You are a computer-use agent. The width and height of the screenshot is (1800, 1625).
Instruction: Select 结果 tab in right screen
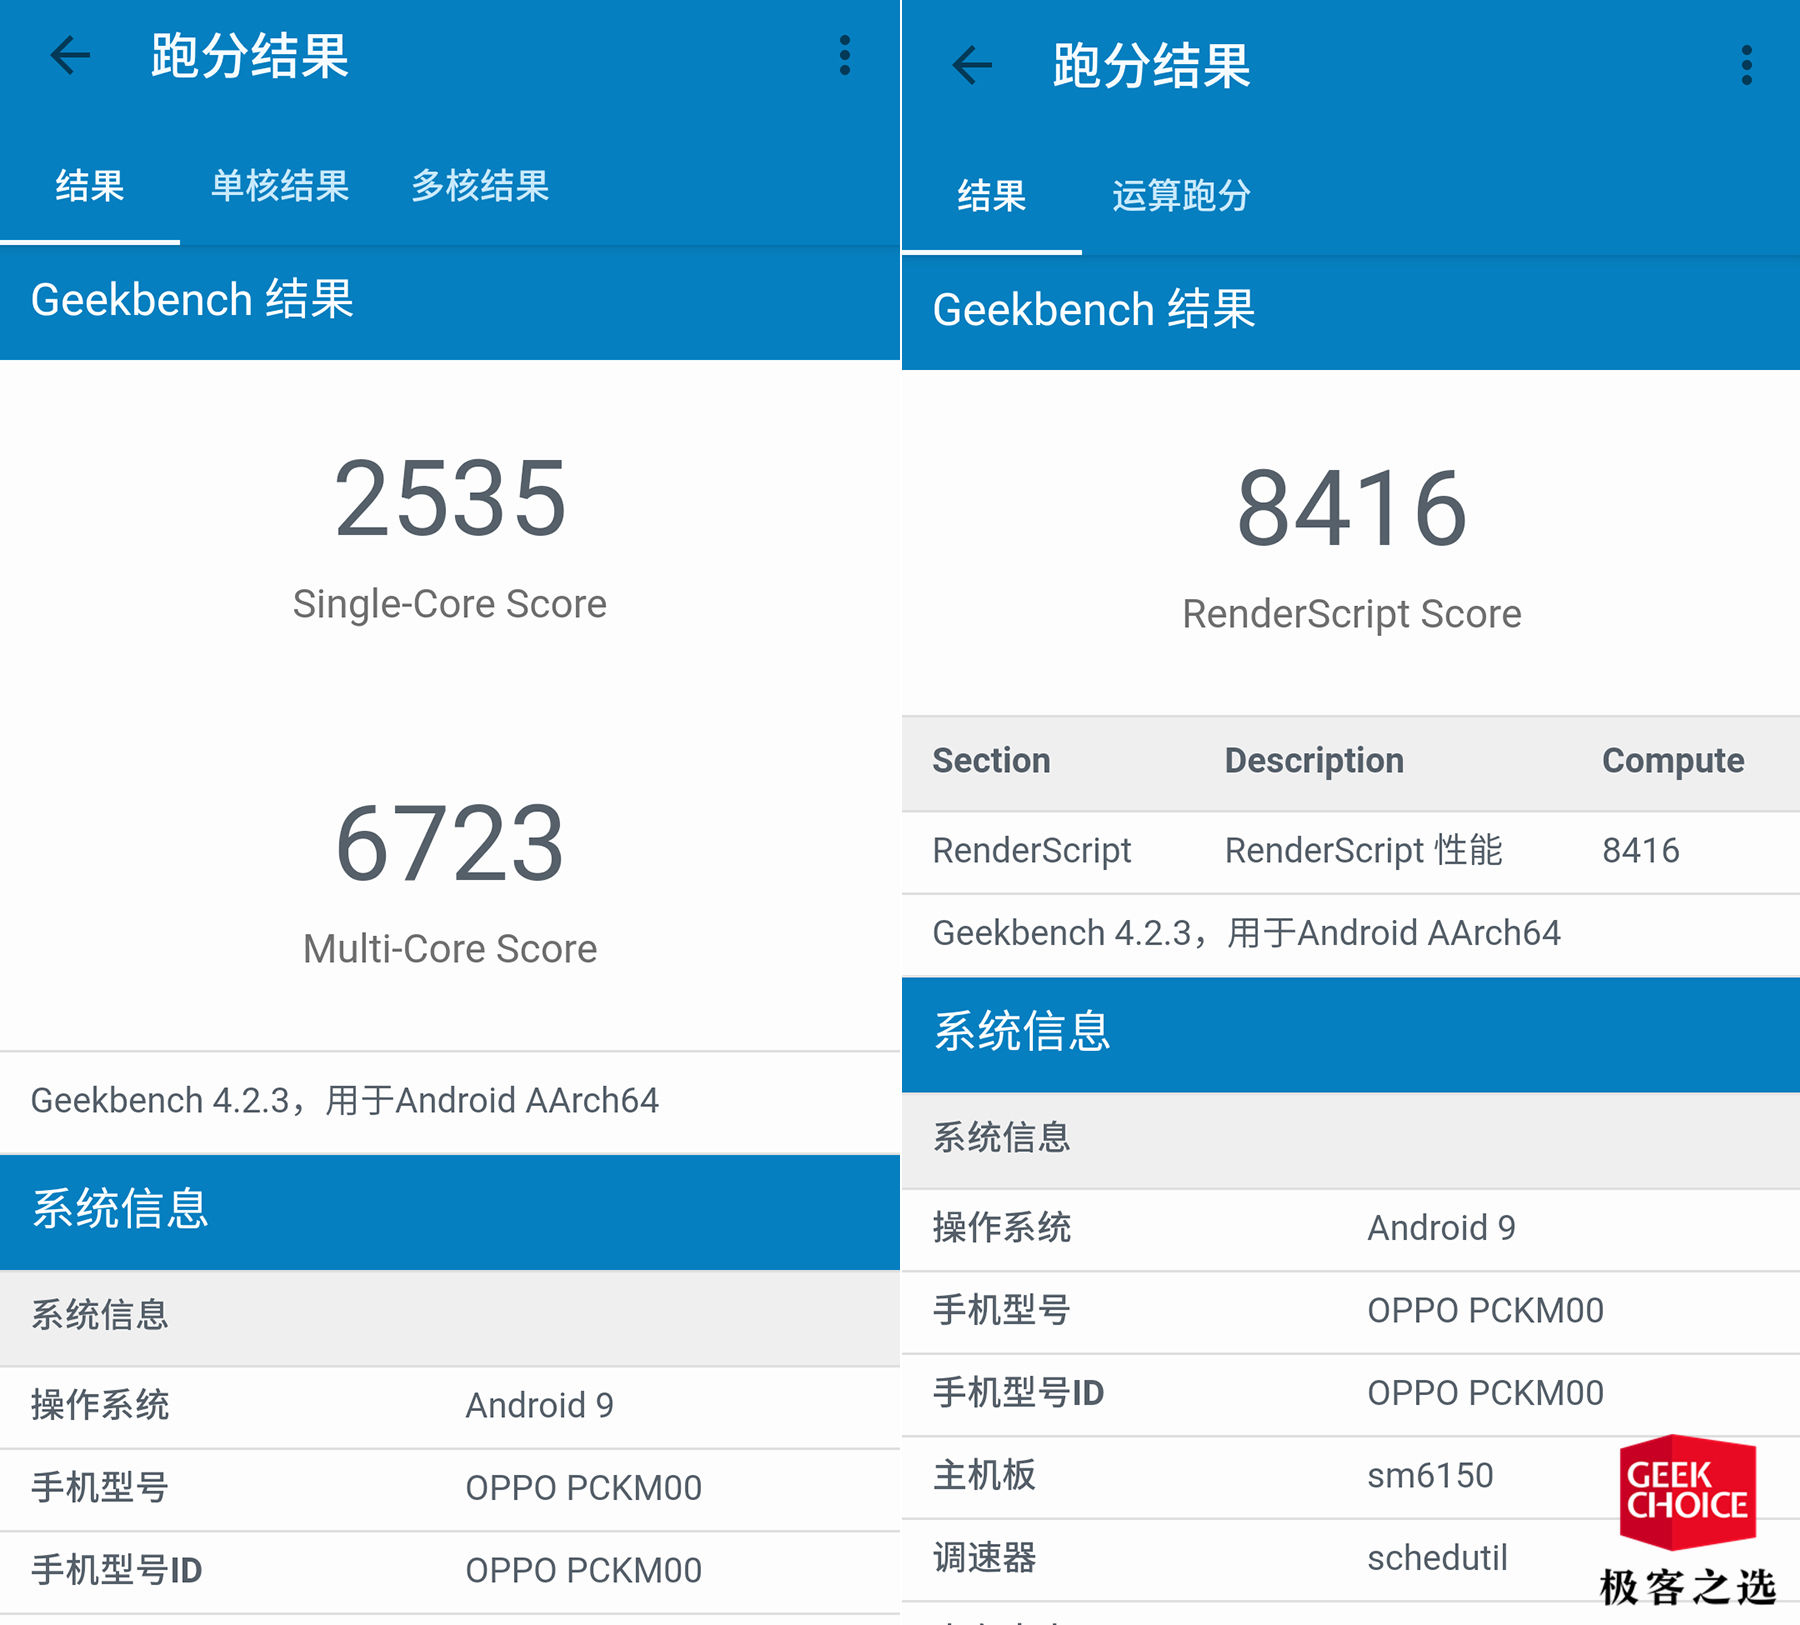point(992,196)
